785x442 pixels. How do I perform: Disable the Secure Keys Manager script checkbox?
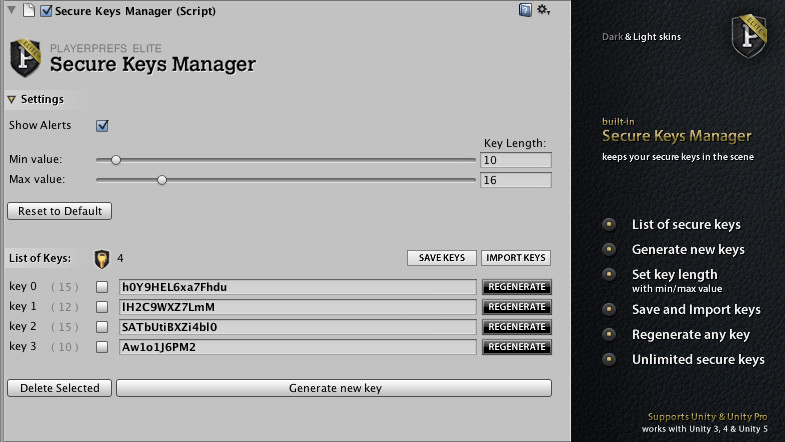click(46, 11)
